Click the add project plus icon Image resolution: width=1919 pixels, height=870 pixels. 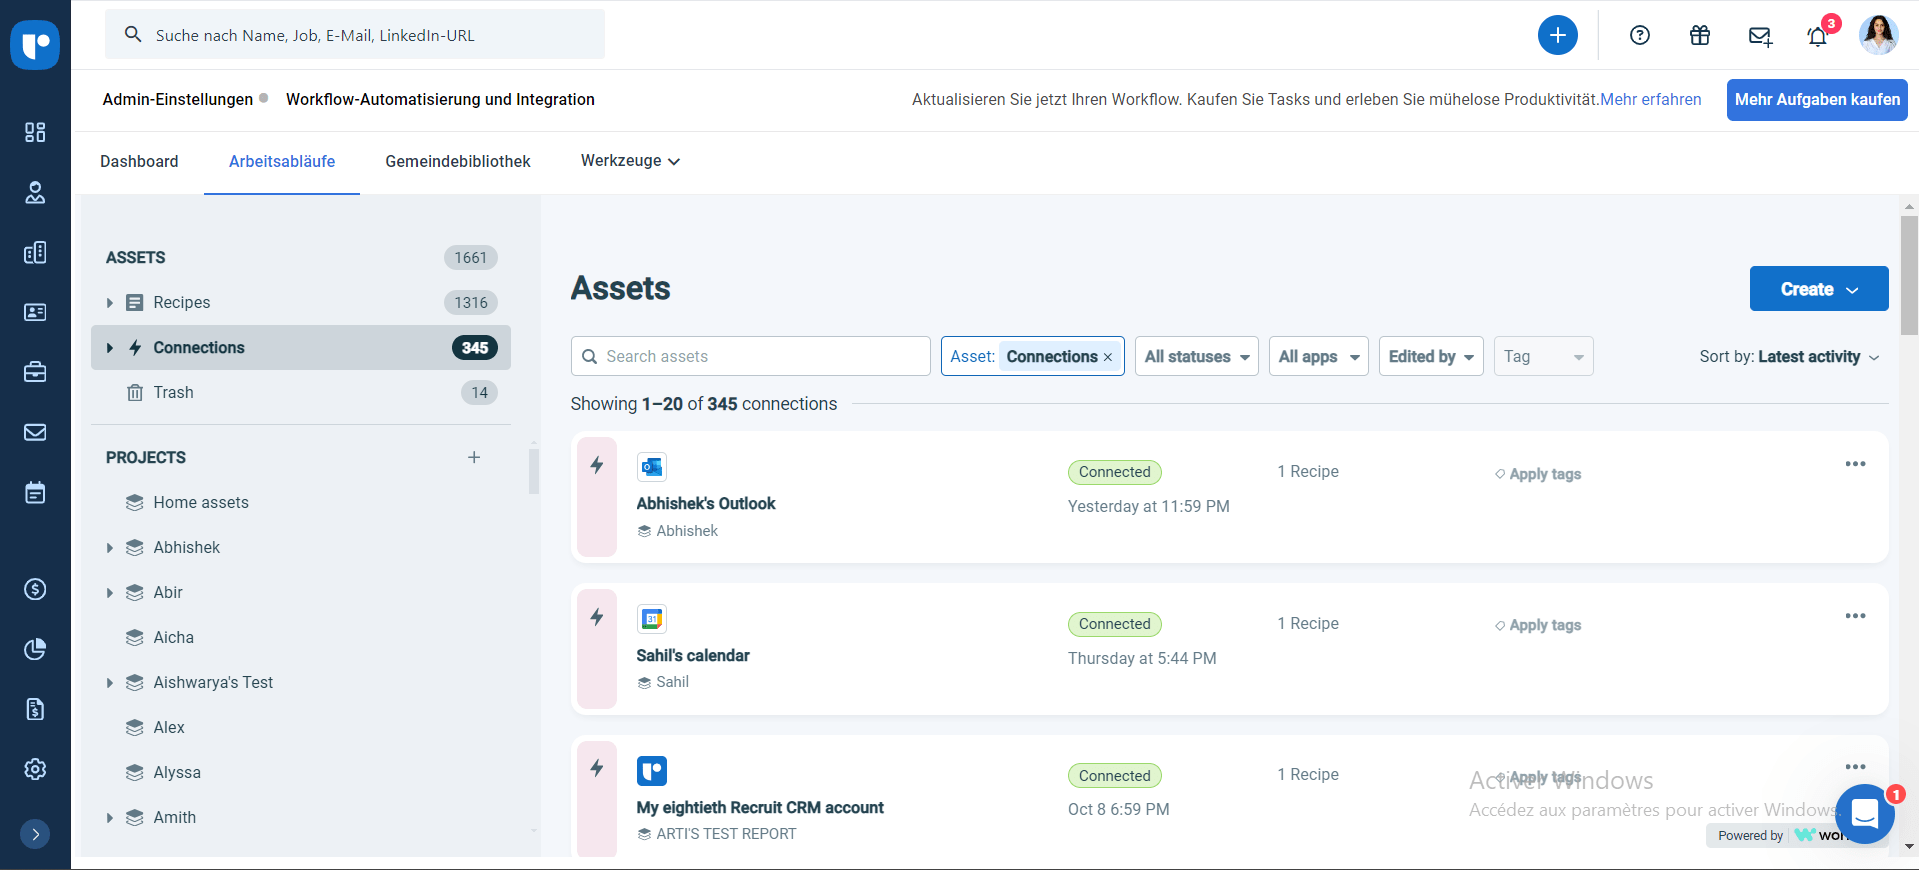(x=474, y=457)
